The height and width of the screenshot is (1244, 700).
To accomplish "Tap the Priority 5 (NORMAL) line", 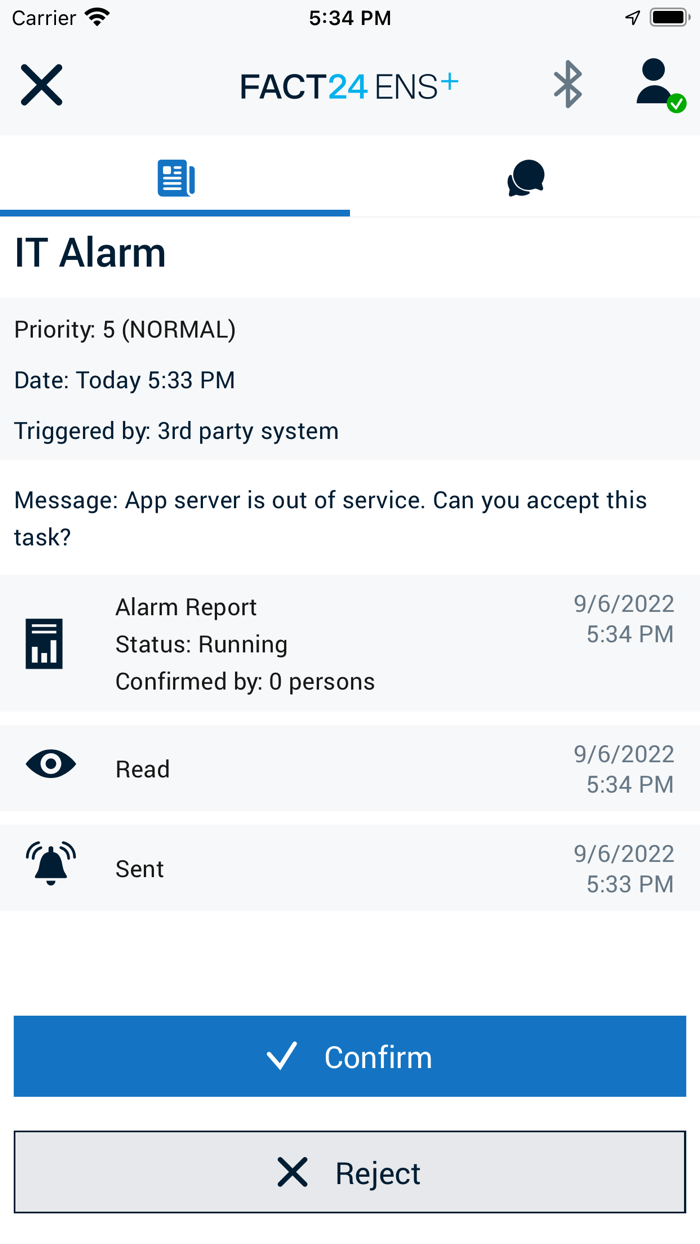I will pos(125,329).
